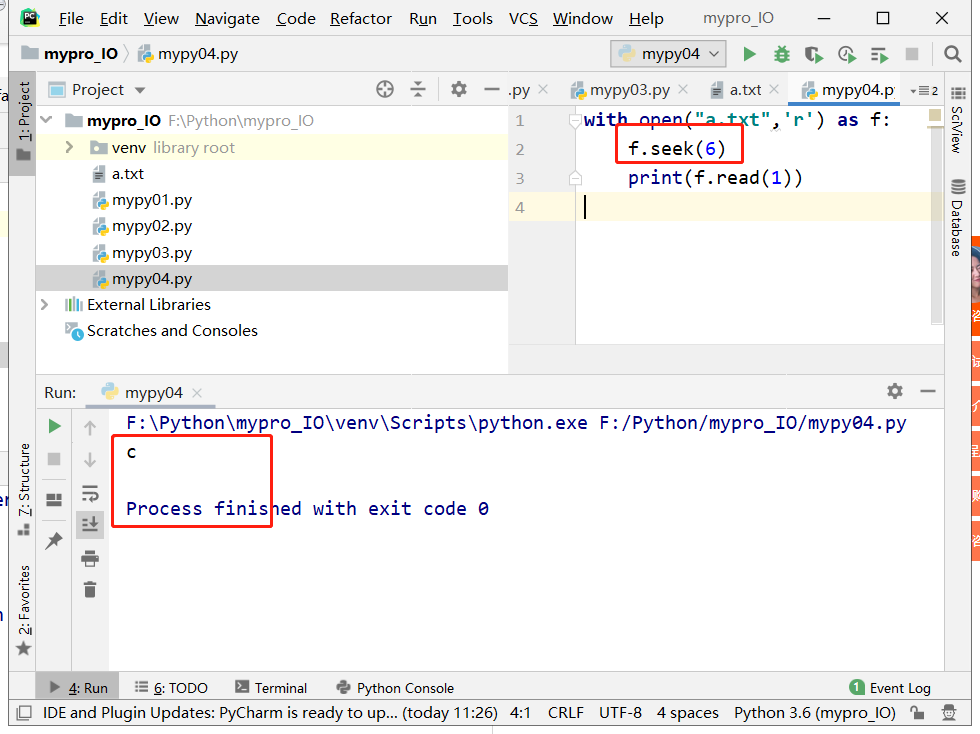Expand External Libraries node
Viewport: 980px width, 734px height.
44,304
